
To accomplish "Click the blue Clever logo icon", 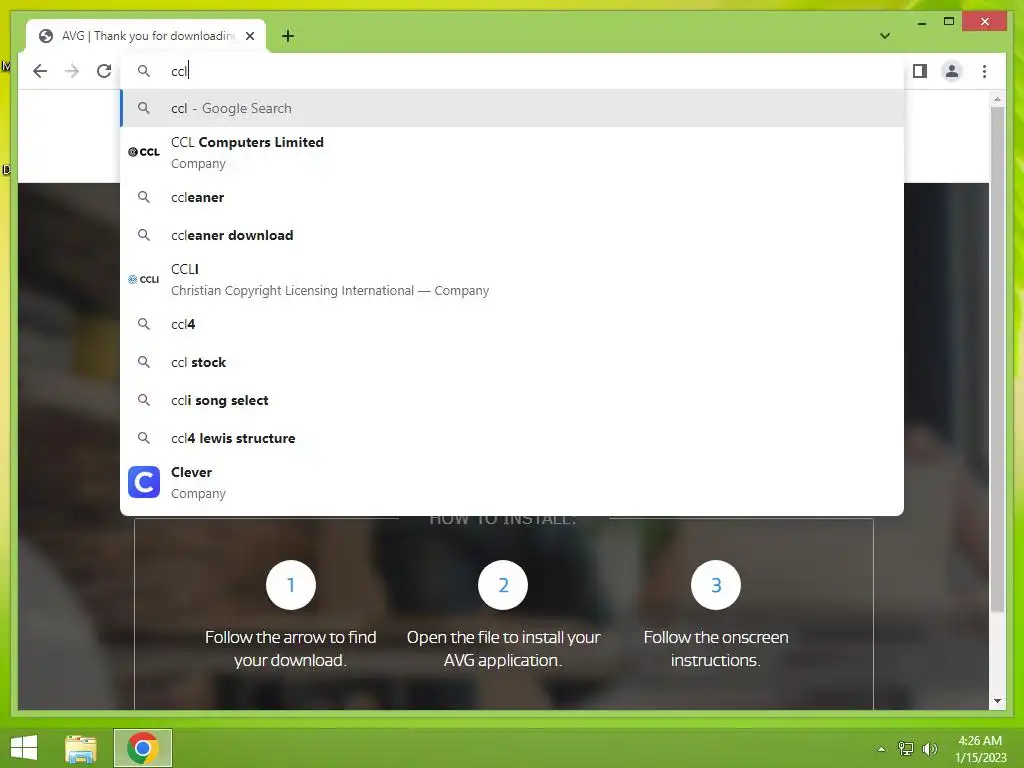I will (144, 482).
